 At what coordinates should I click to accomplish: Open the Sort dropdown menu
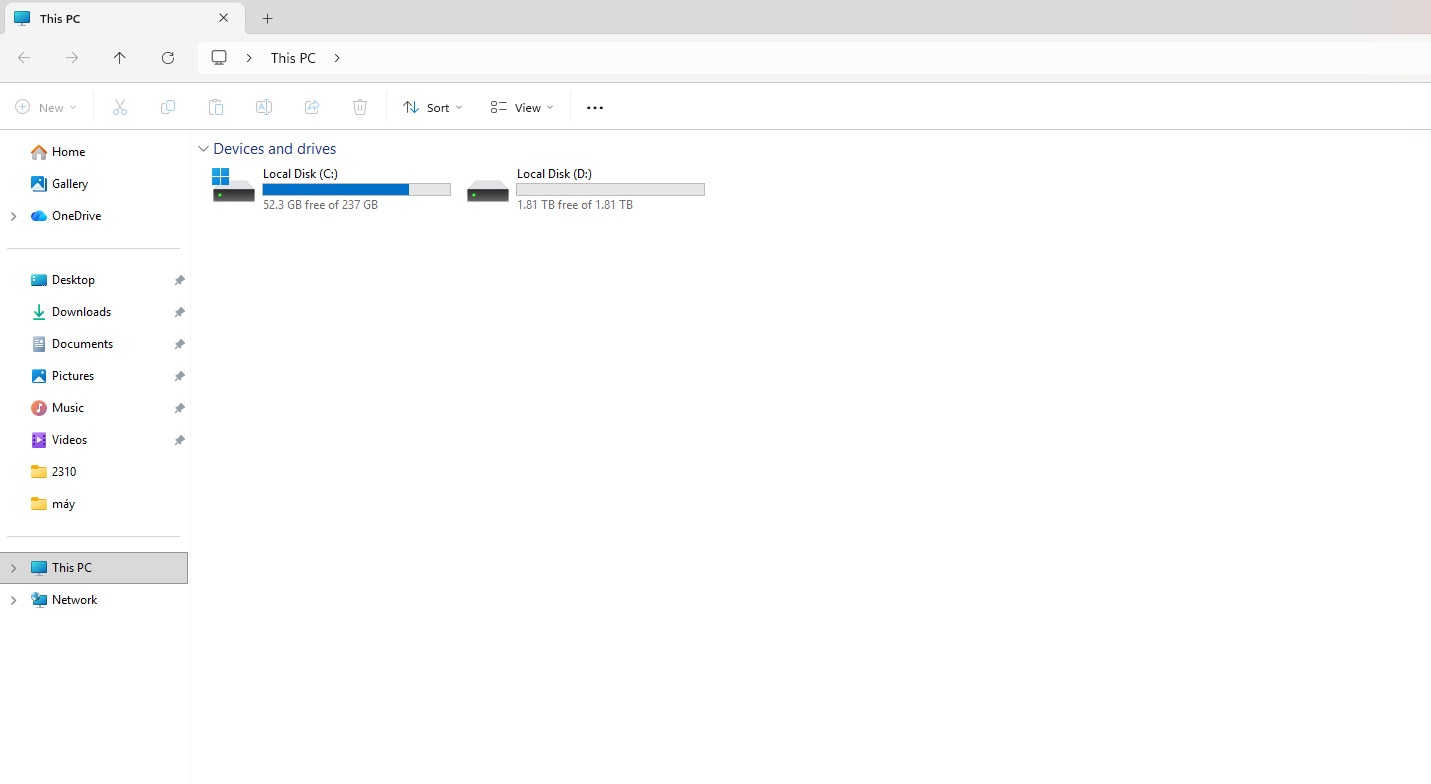[x=433, y=107]
